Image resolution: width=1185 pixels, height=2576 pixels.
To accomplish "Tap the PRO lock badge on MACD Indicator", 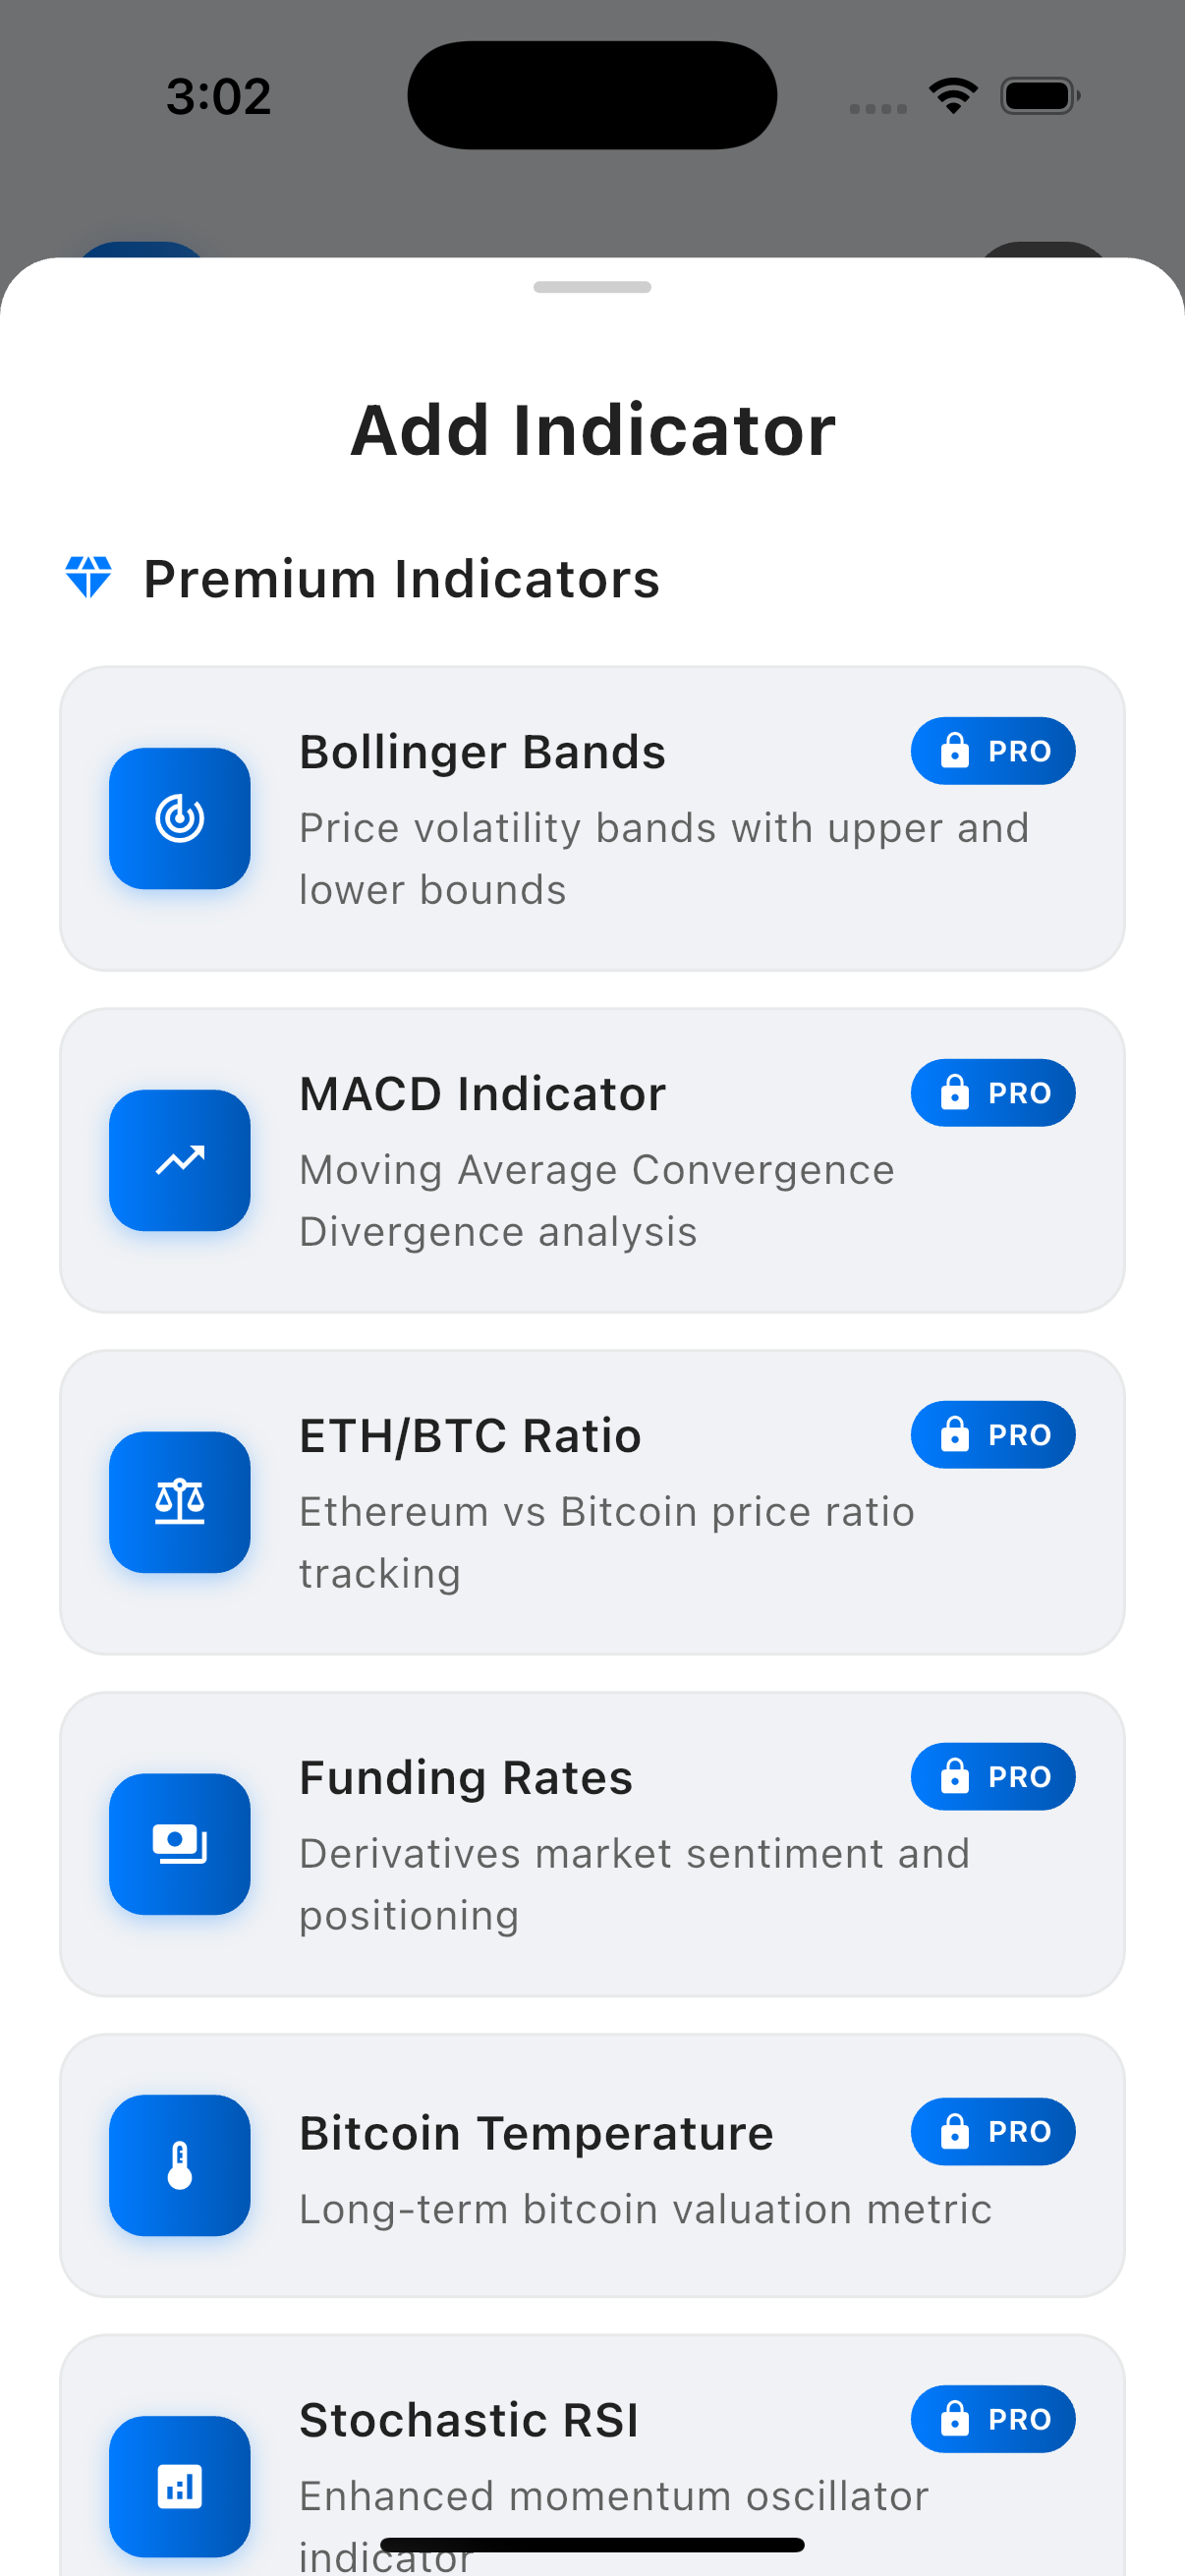I will pyautogui.click(x=993, y=1093).
